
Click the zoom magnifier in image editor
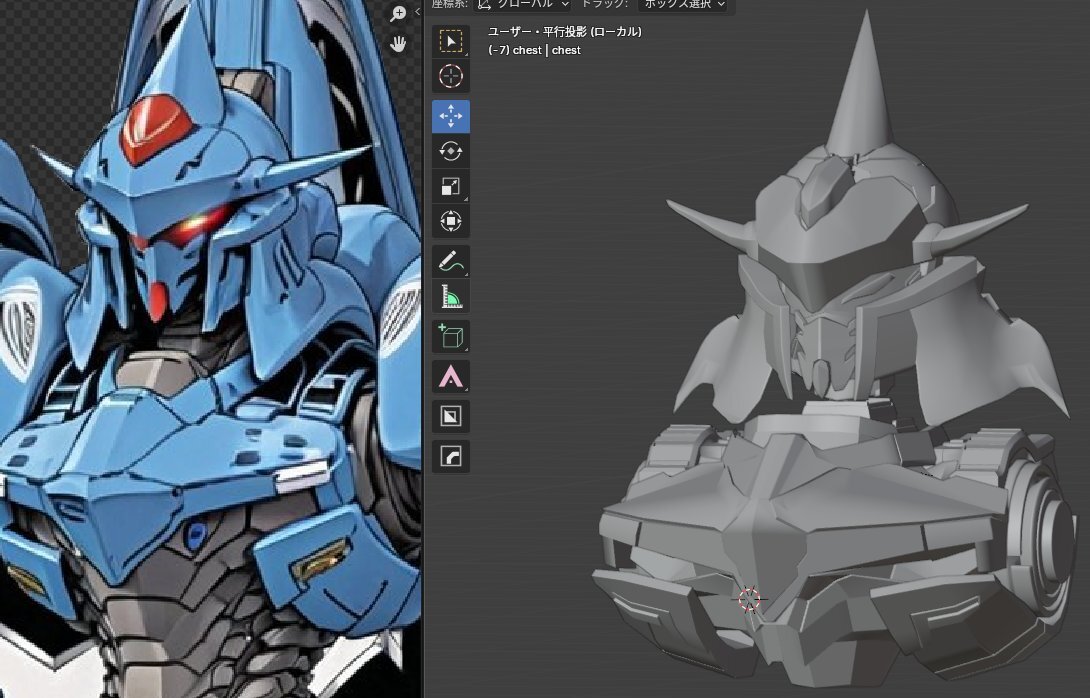[398, 13]
